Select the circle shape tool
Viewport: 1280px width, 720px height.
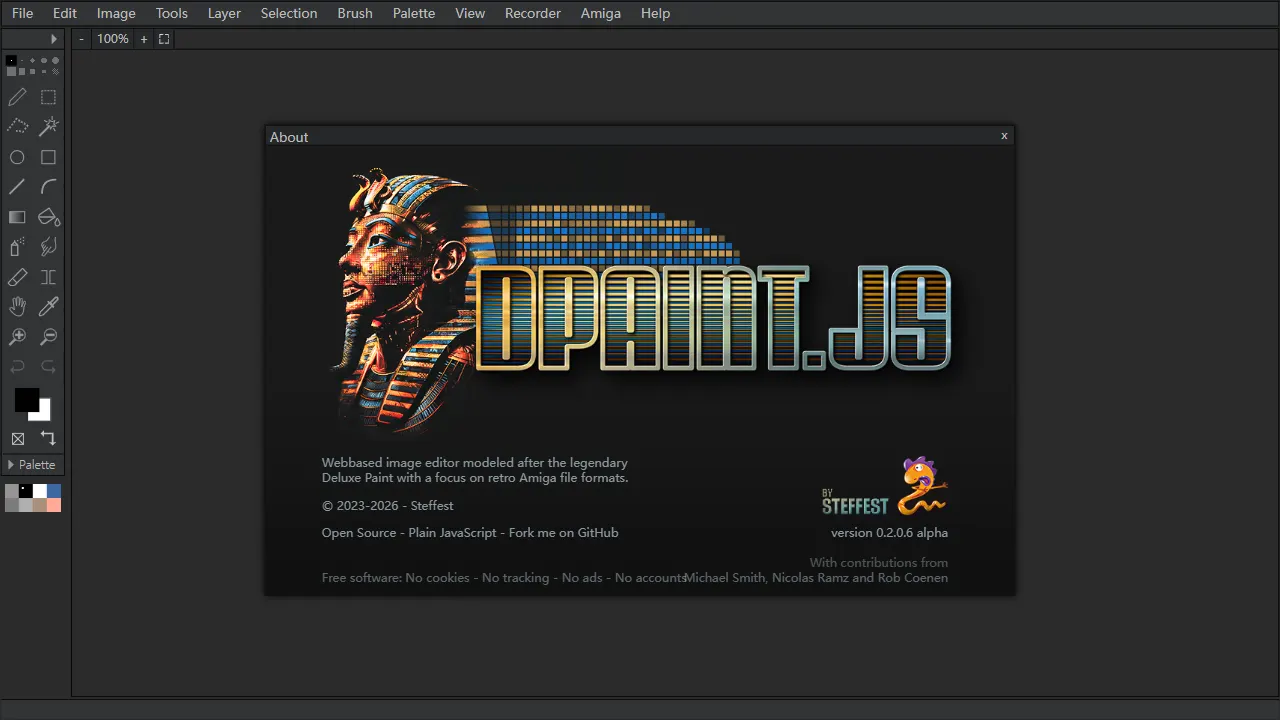[x=17, y=157]
